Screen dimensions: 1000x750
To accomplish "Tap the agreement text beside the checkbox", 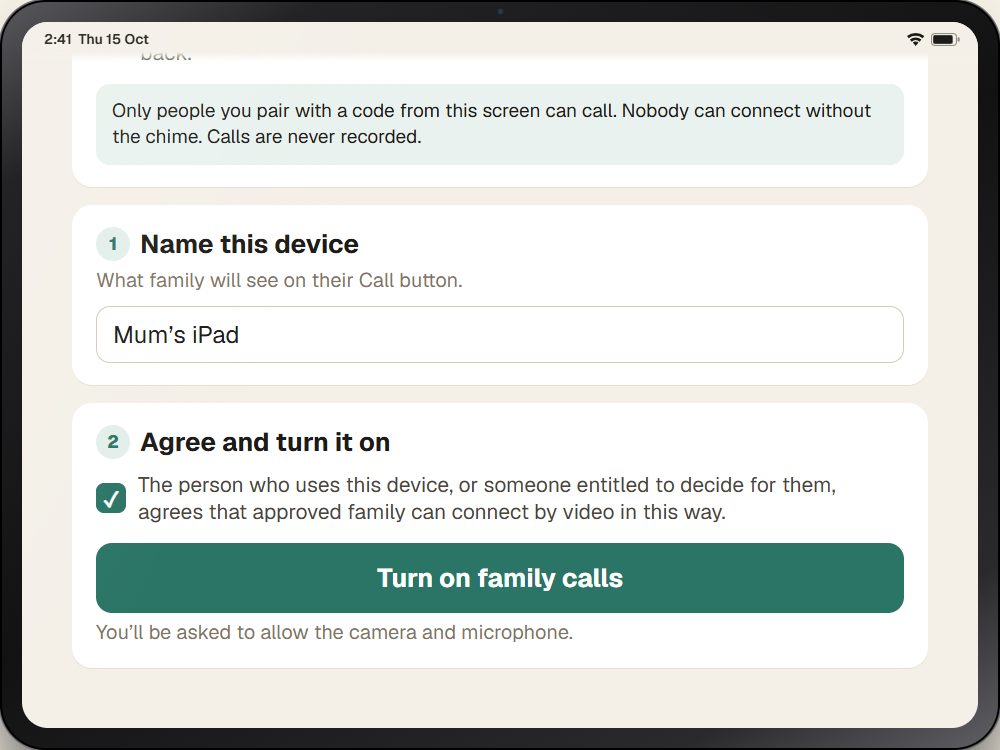I will pyautogui.click(x=487, y=498).
